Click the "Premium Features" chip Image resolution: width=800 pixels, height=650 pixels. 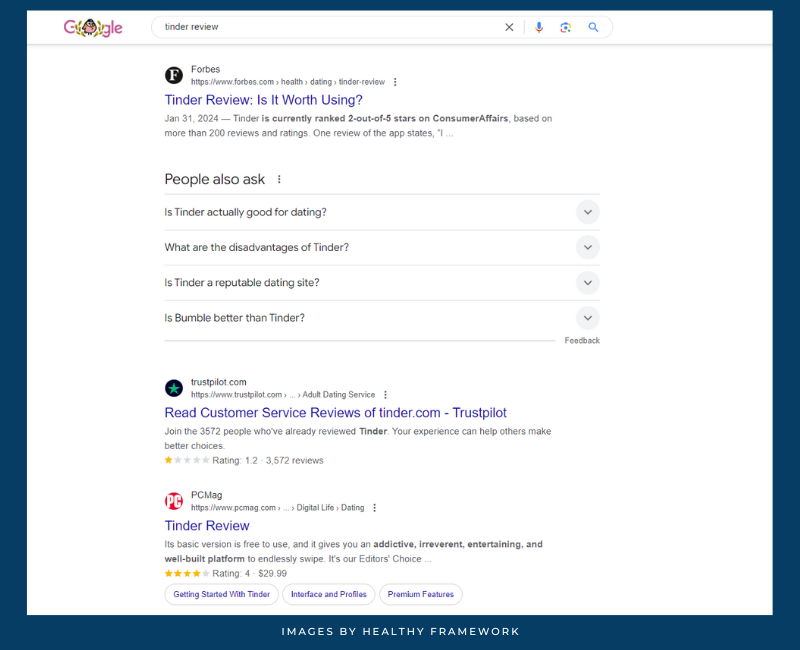tap(420, 594)
